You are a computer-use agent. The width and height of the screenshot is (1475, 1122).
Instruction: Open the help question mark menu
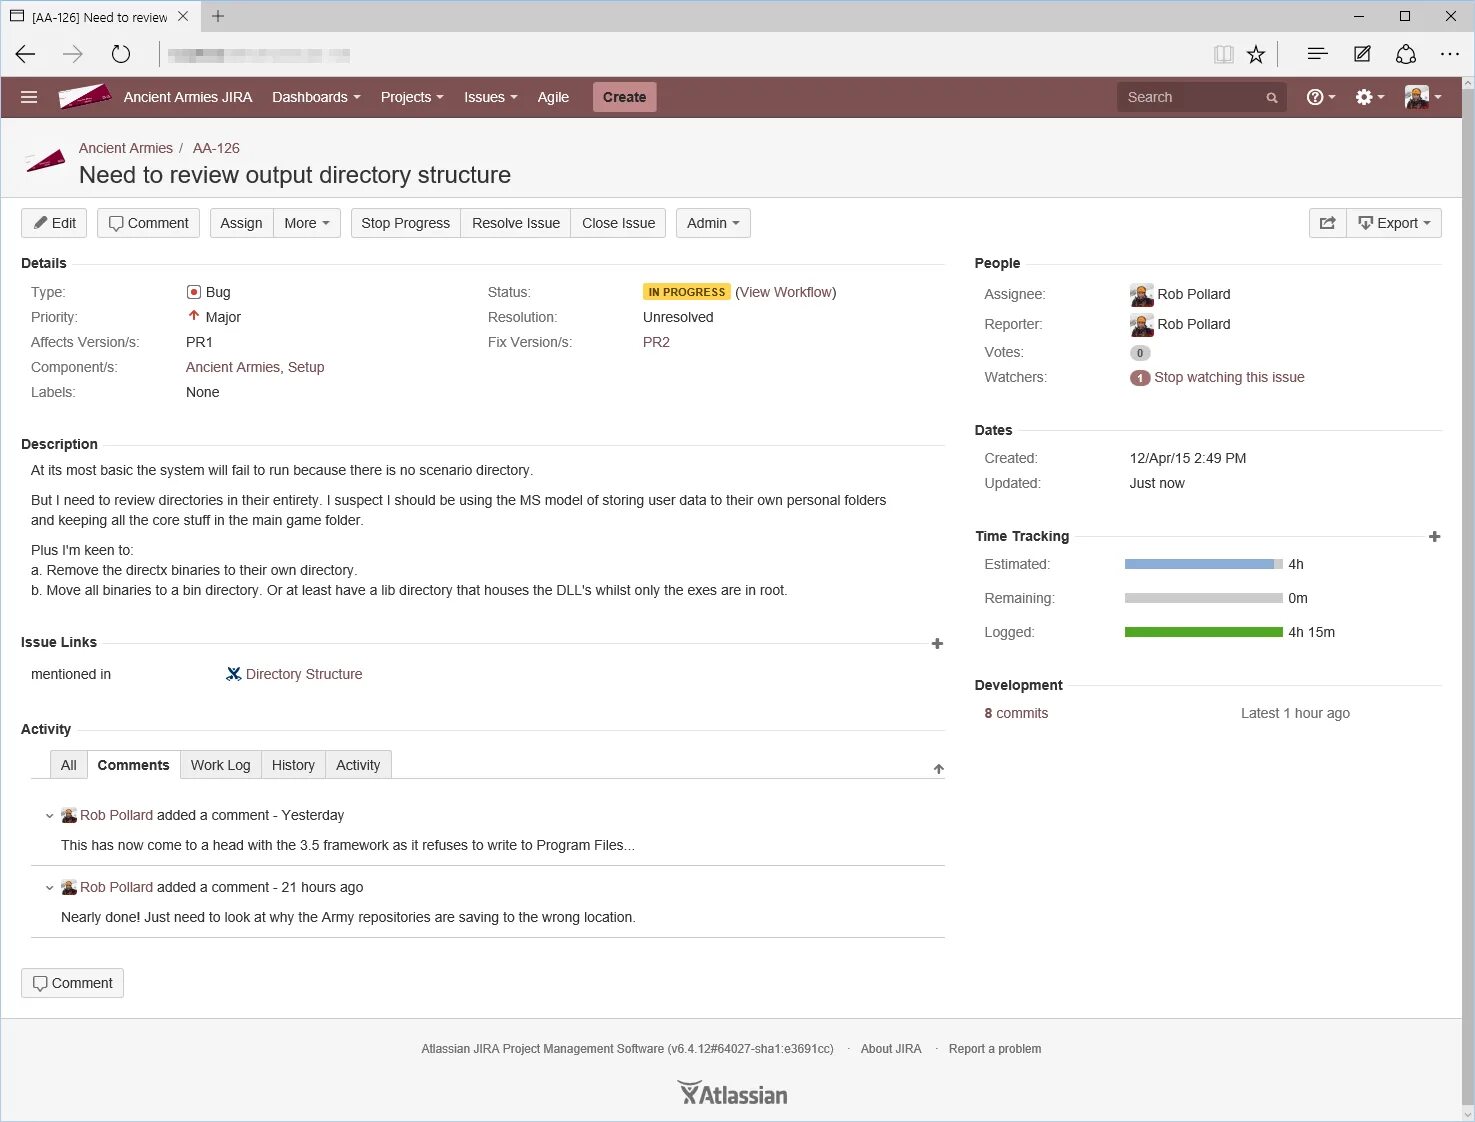click(1321, 97)
